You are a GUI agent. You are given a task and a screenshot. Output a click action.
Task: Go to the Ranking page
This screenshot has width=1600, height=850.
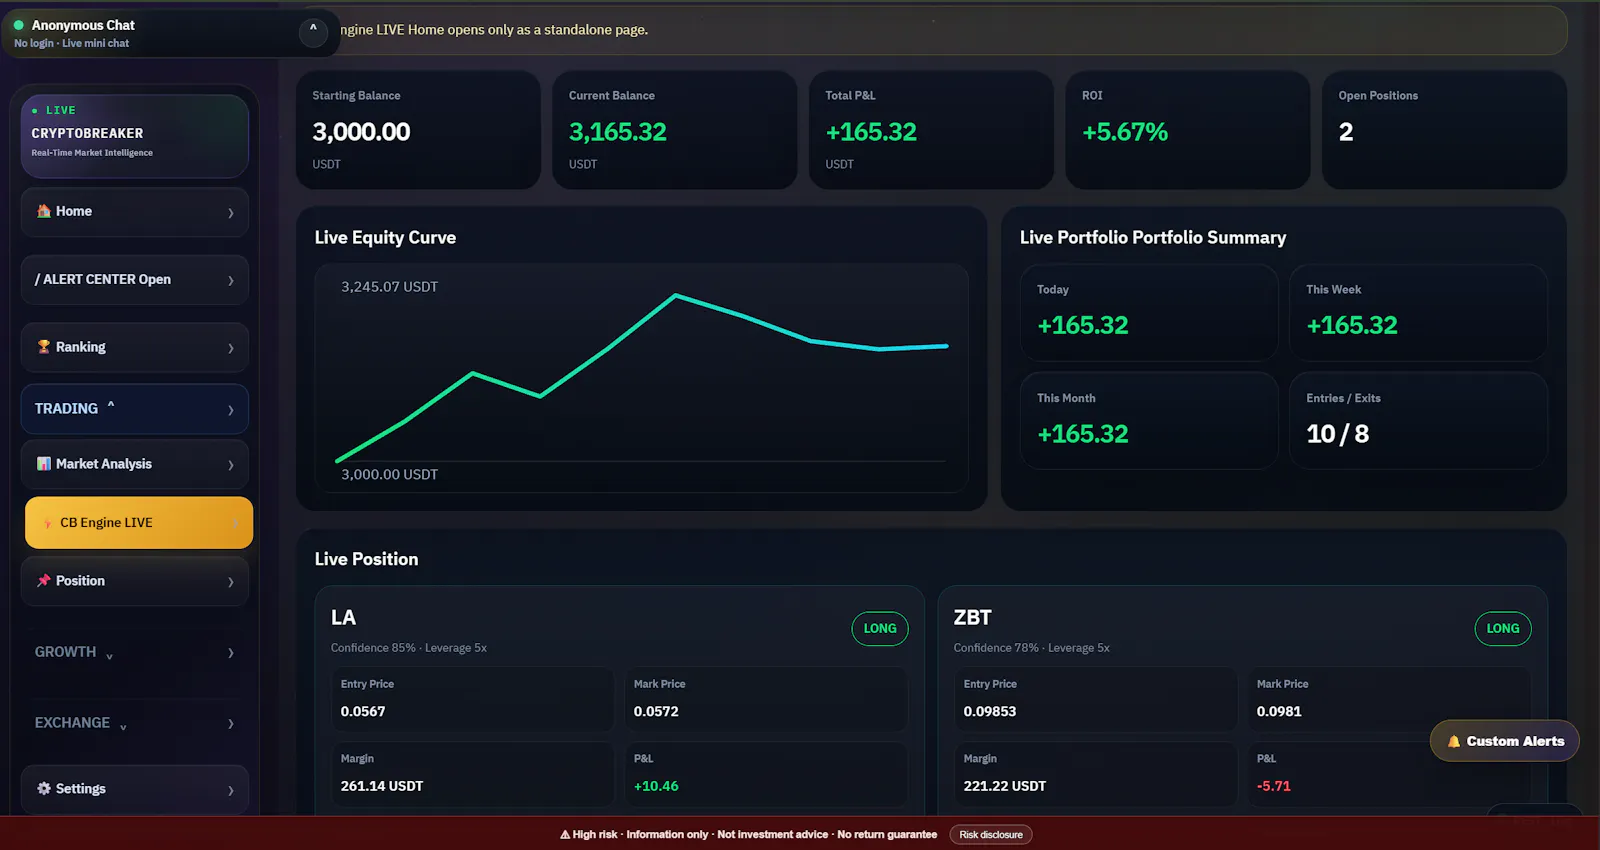[x=135, y=347]
